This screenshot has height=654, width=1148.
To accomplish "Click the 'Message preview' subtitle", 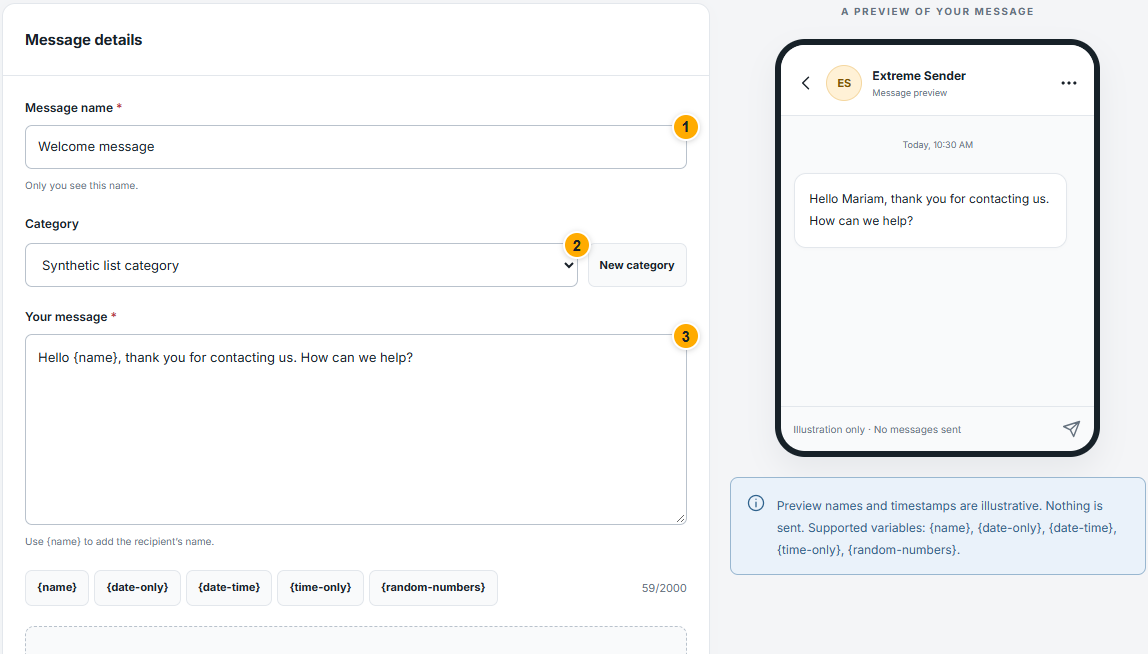I will pos(909,93).
